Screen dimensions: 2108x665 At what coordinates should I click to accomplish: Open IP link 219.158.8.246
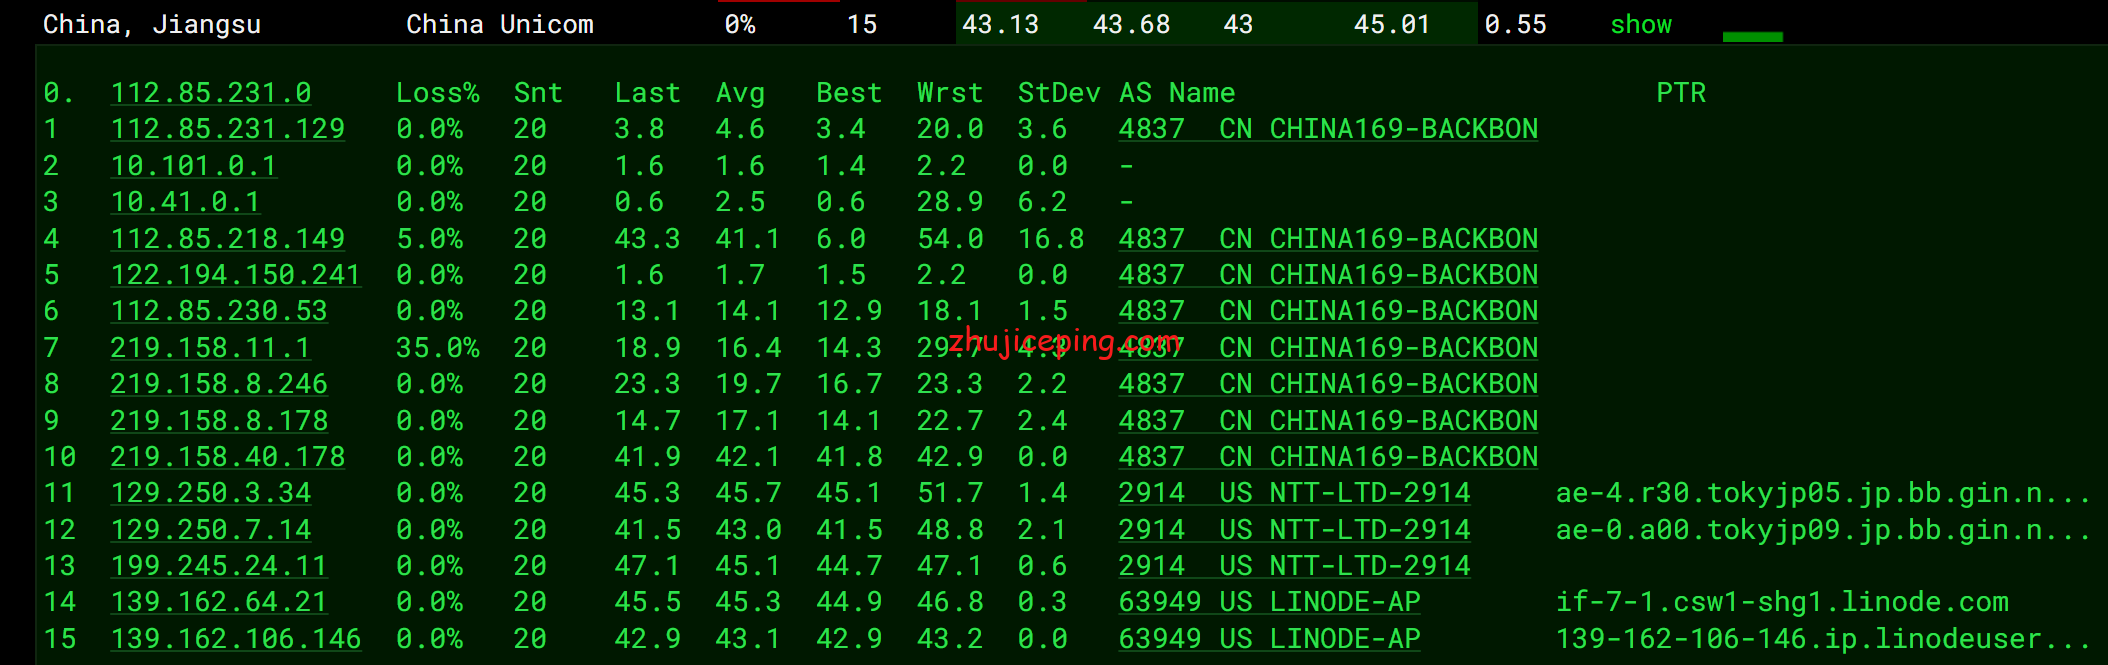[219, 384]
